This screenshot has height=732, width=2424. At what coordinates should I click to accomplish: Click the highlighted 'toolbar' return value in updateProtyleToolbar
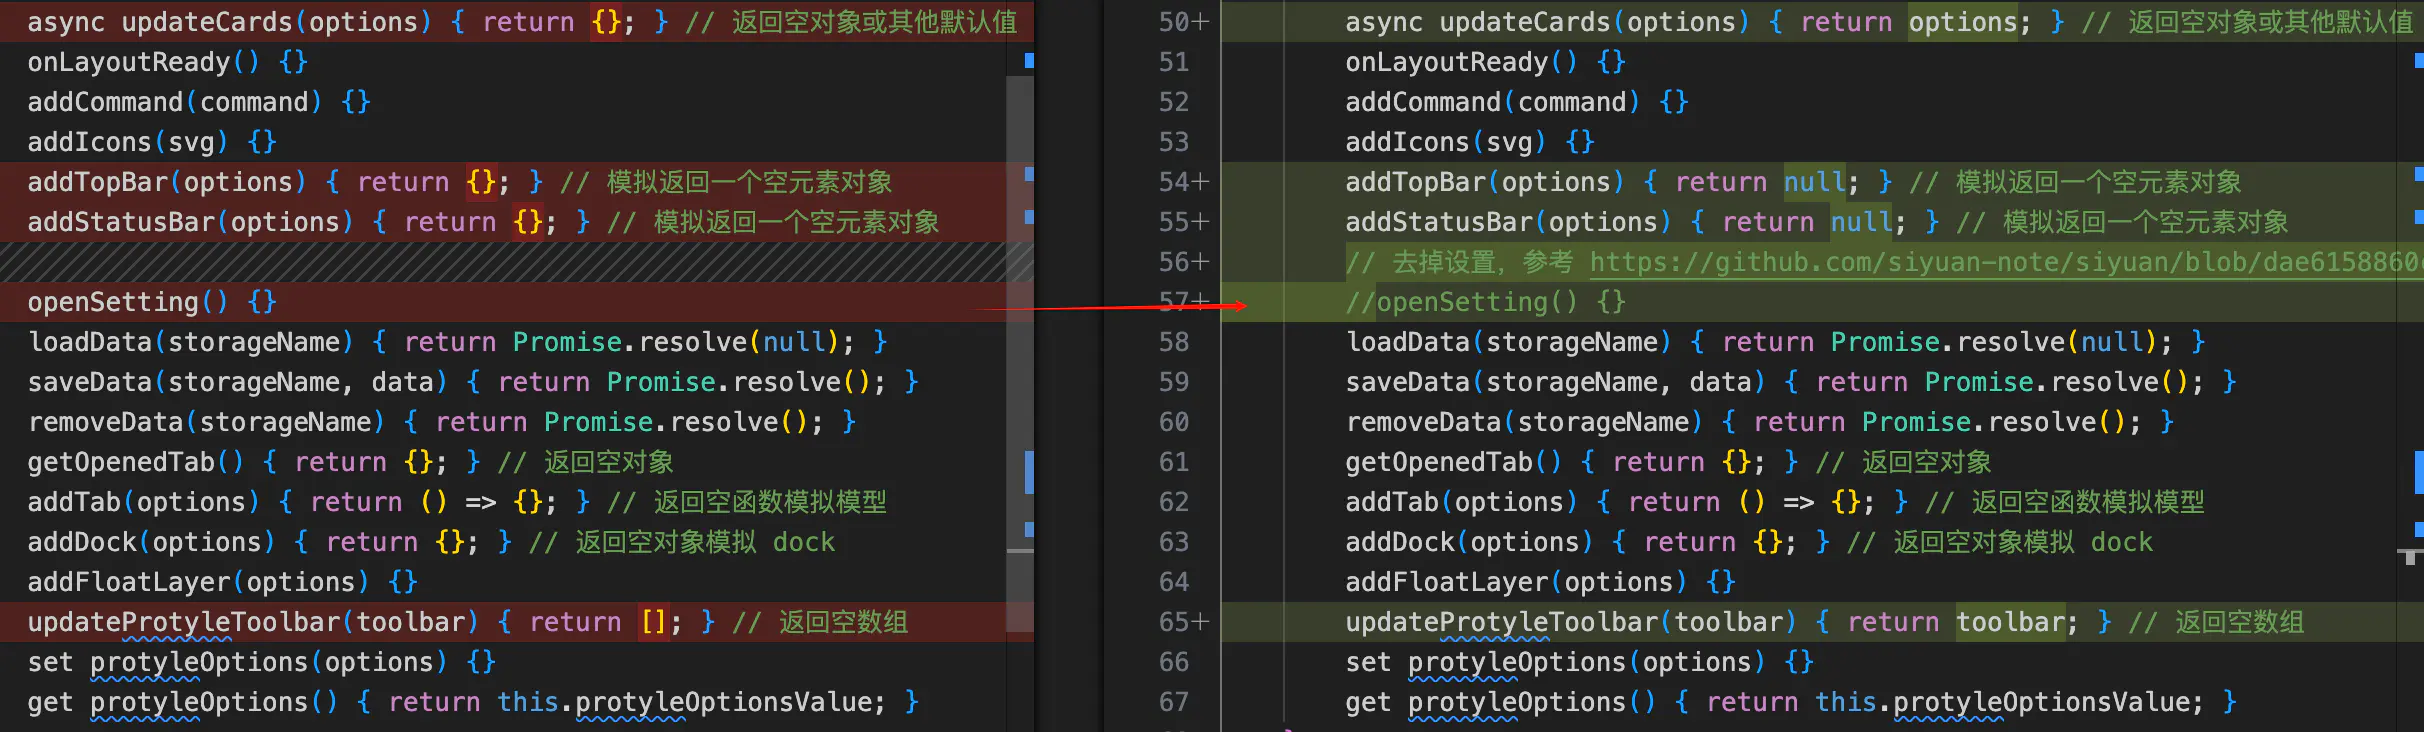coord(2010,622)
